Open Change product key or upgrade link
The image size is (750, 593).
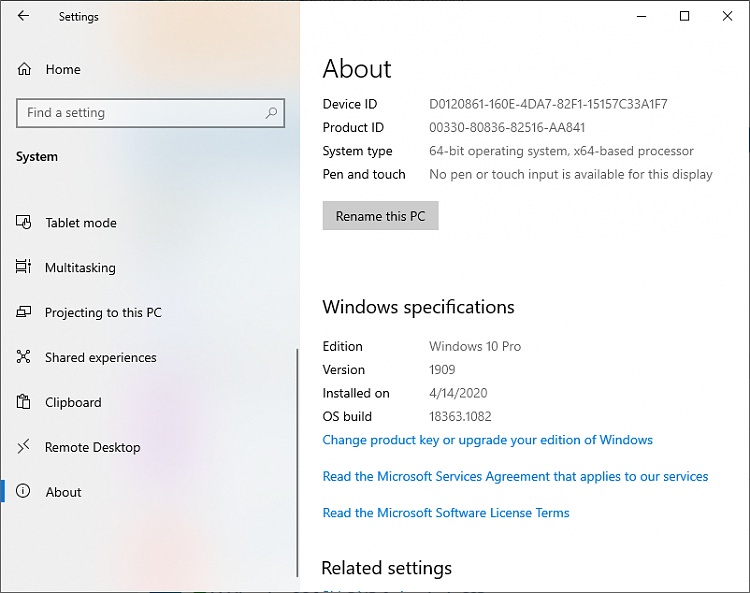pyautogui.click(x=487, y=440)
